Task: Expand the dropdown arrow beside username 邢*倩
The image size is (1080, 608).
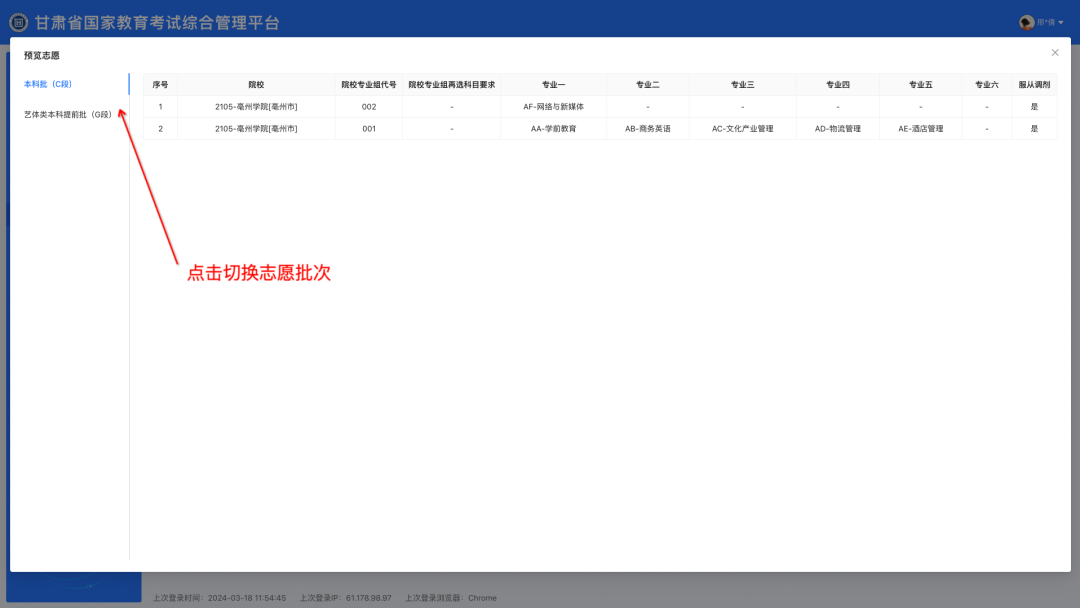Action: point(1061,20)
